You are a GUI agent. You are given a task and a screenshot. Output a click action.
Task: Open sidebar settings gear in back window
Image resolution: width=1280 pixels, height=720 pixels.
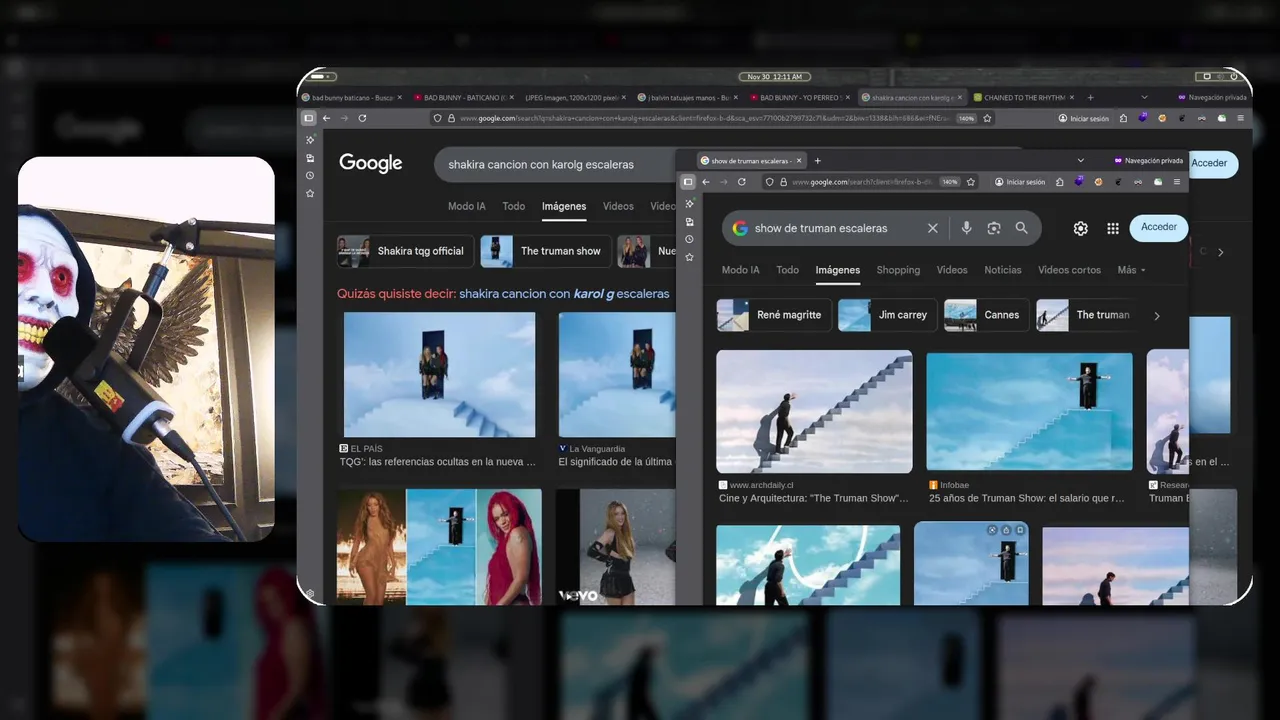310,594
